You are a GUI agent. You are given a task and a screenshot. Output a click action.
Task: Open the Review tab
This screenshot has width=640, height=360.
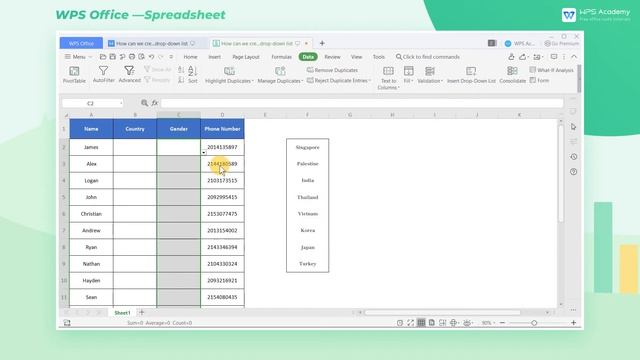(332, 57)
